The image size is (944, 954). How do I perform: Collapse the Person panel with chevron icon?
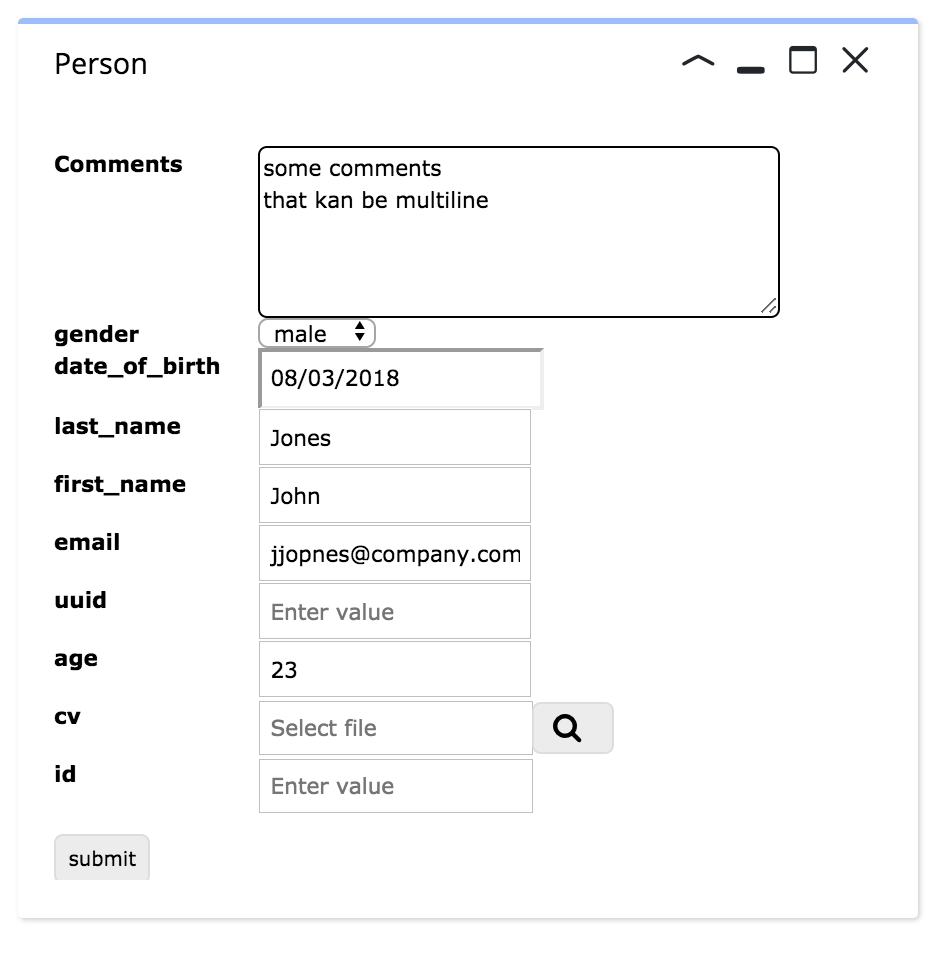click(x=698, y=61)
